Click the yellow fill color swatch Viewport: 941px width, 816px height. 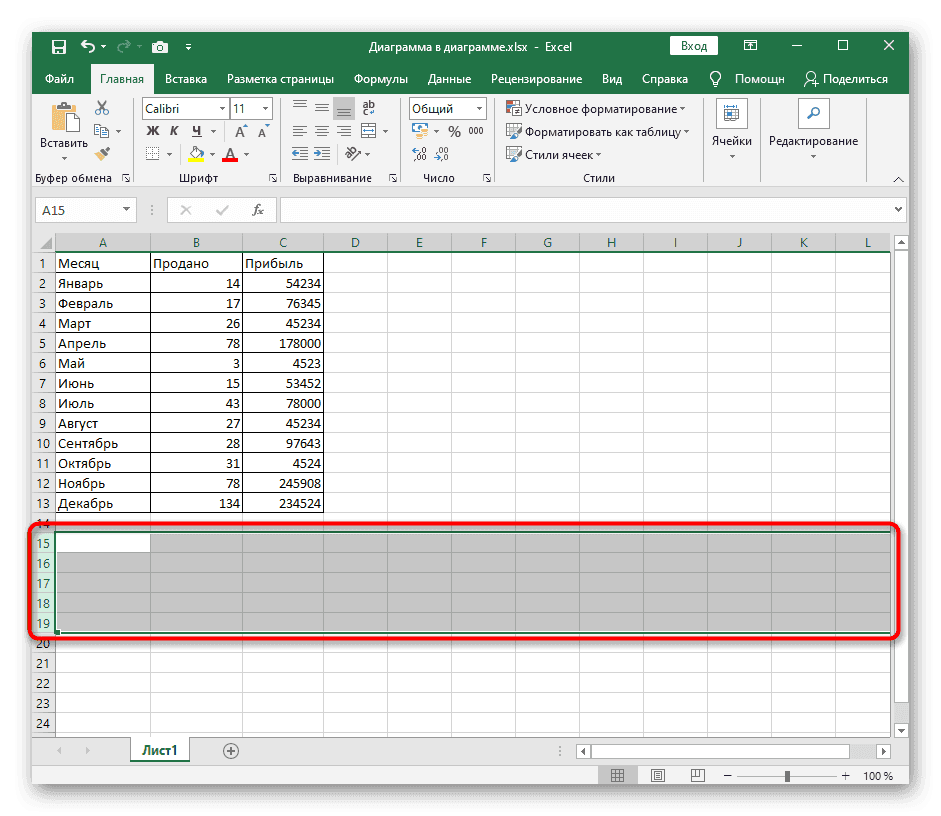pos(196,154)
